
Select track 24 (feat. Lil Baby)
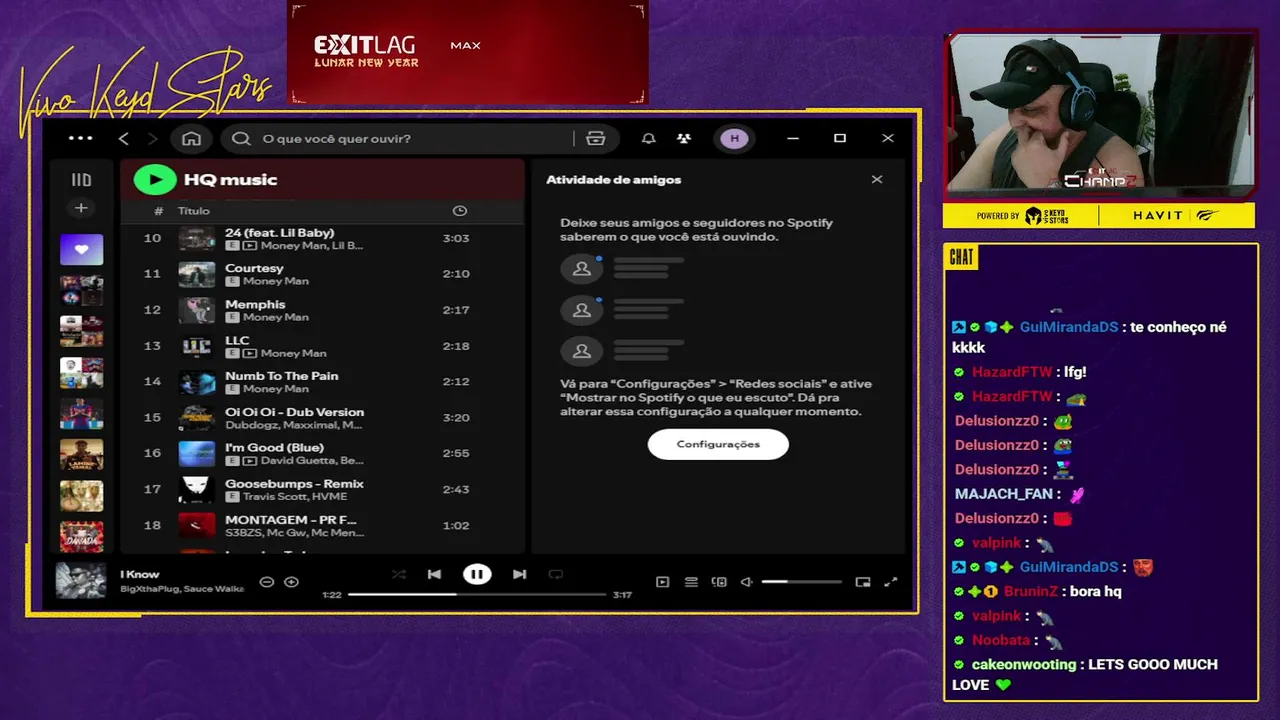point(322,238)
